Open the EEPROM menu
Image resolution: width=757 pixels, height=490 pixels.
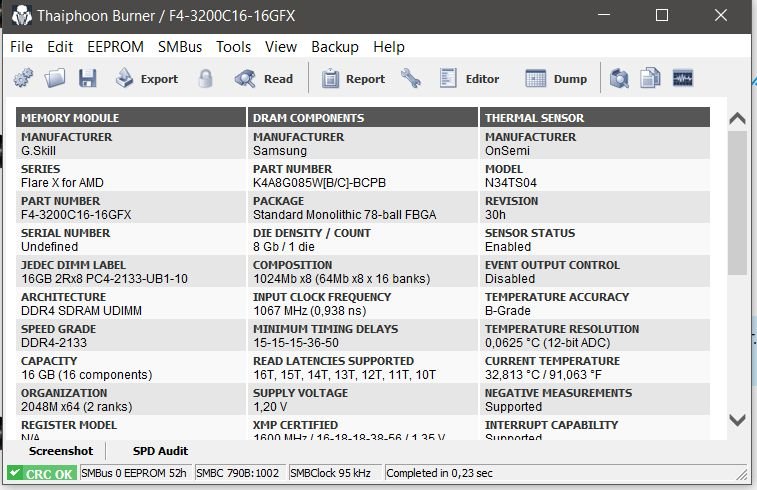pyautogui.click(x=115, y=47)
